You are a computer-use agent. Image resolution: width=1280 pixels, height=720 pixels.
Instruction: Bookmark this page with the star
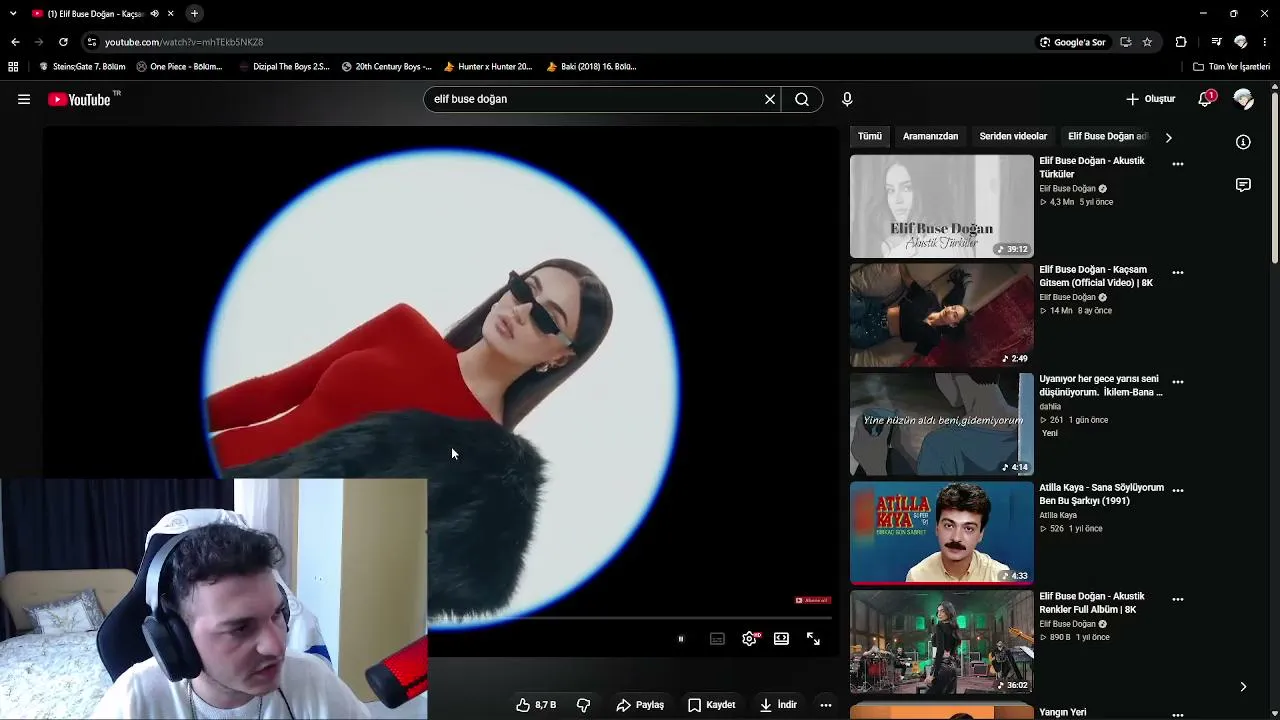1147,42
